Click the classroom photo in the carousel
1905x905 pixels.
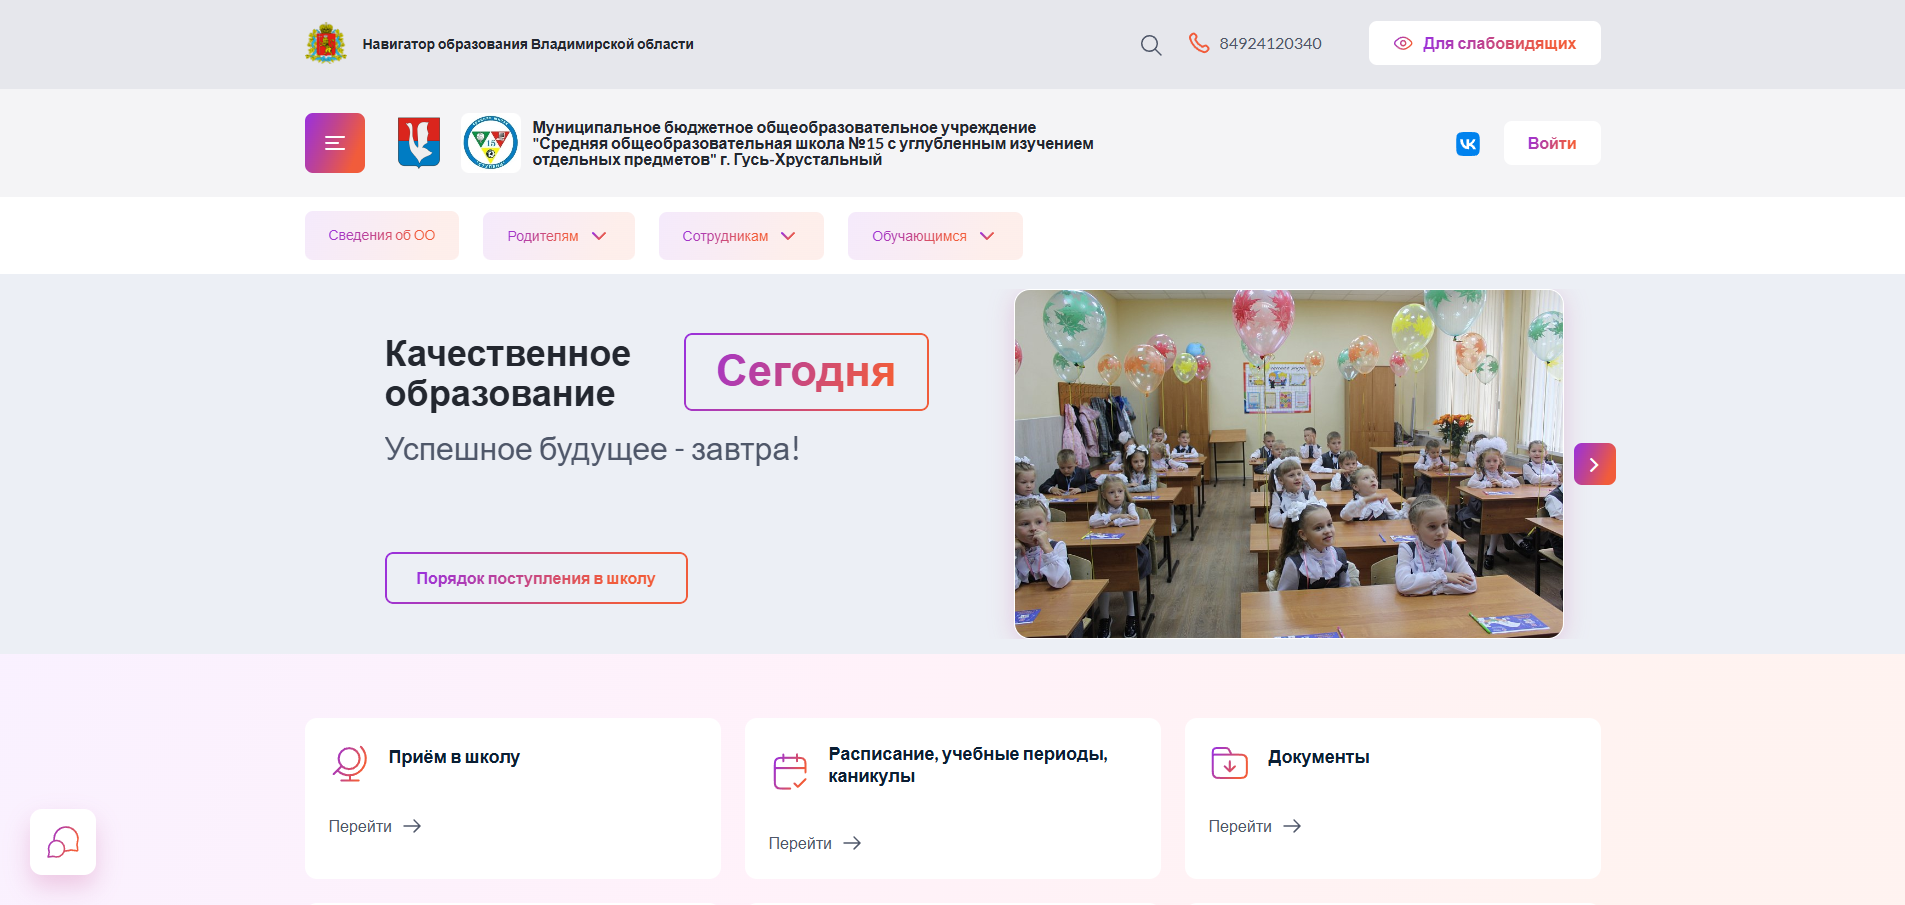pos(1288,464)
